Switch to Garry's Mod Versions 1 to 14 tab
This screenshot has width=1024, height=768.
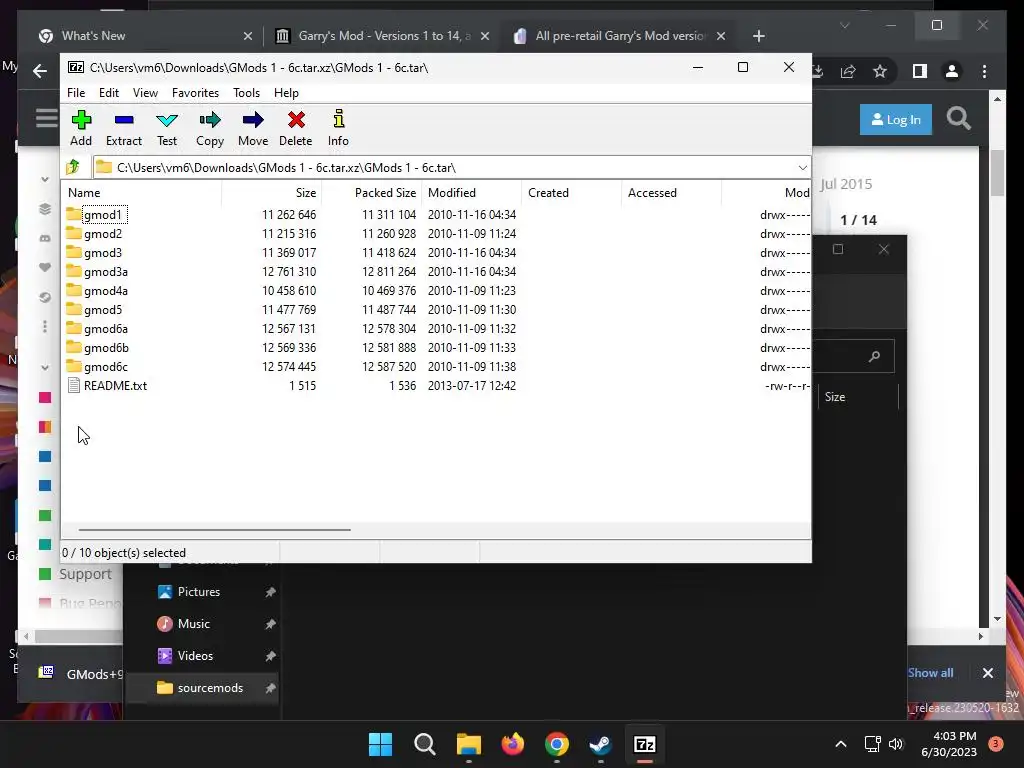[384, 36]
